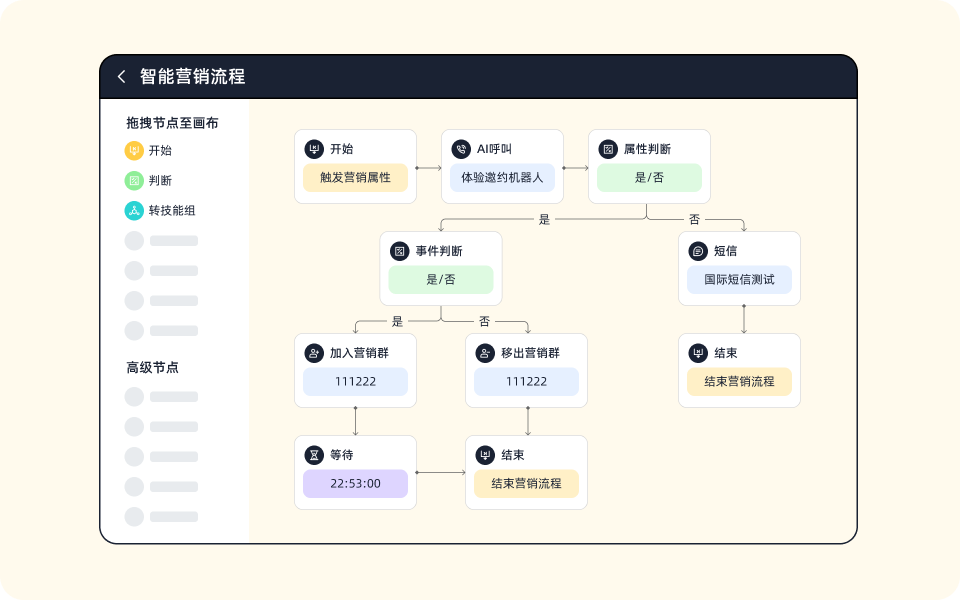Click the start icon on the 开始 canvas node
The width and height of the screenshot is (960, 600).
tap(313, 148)
